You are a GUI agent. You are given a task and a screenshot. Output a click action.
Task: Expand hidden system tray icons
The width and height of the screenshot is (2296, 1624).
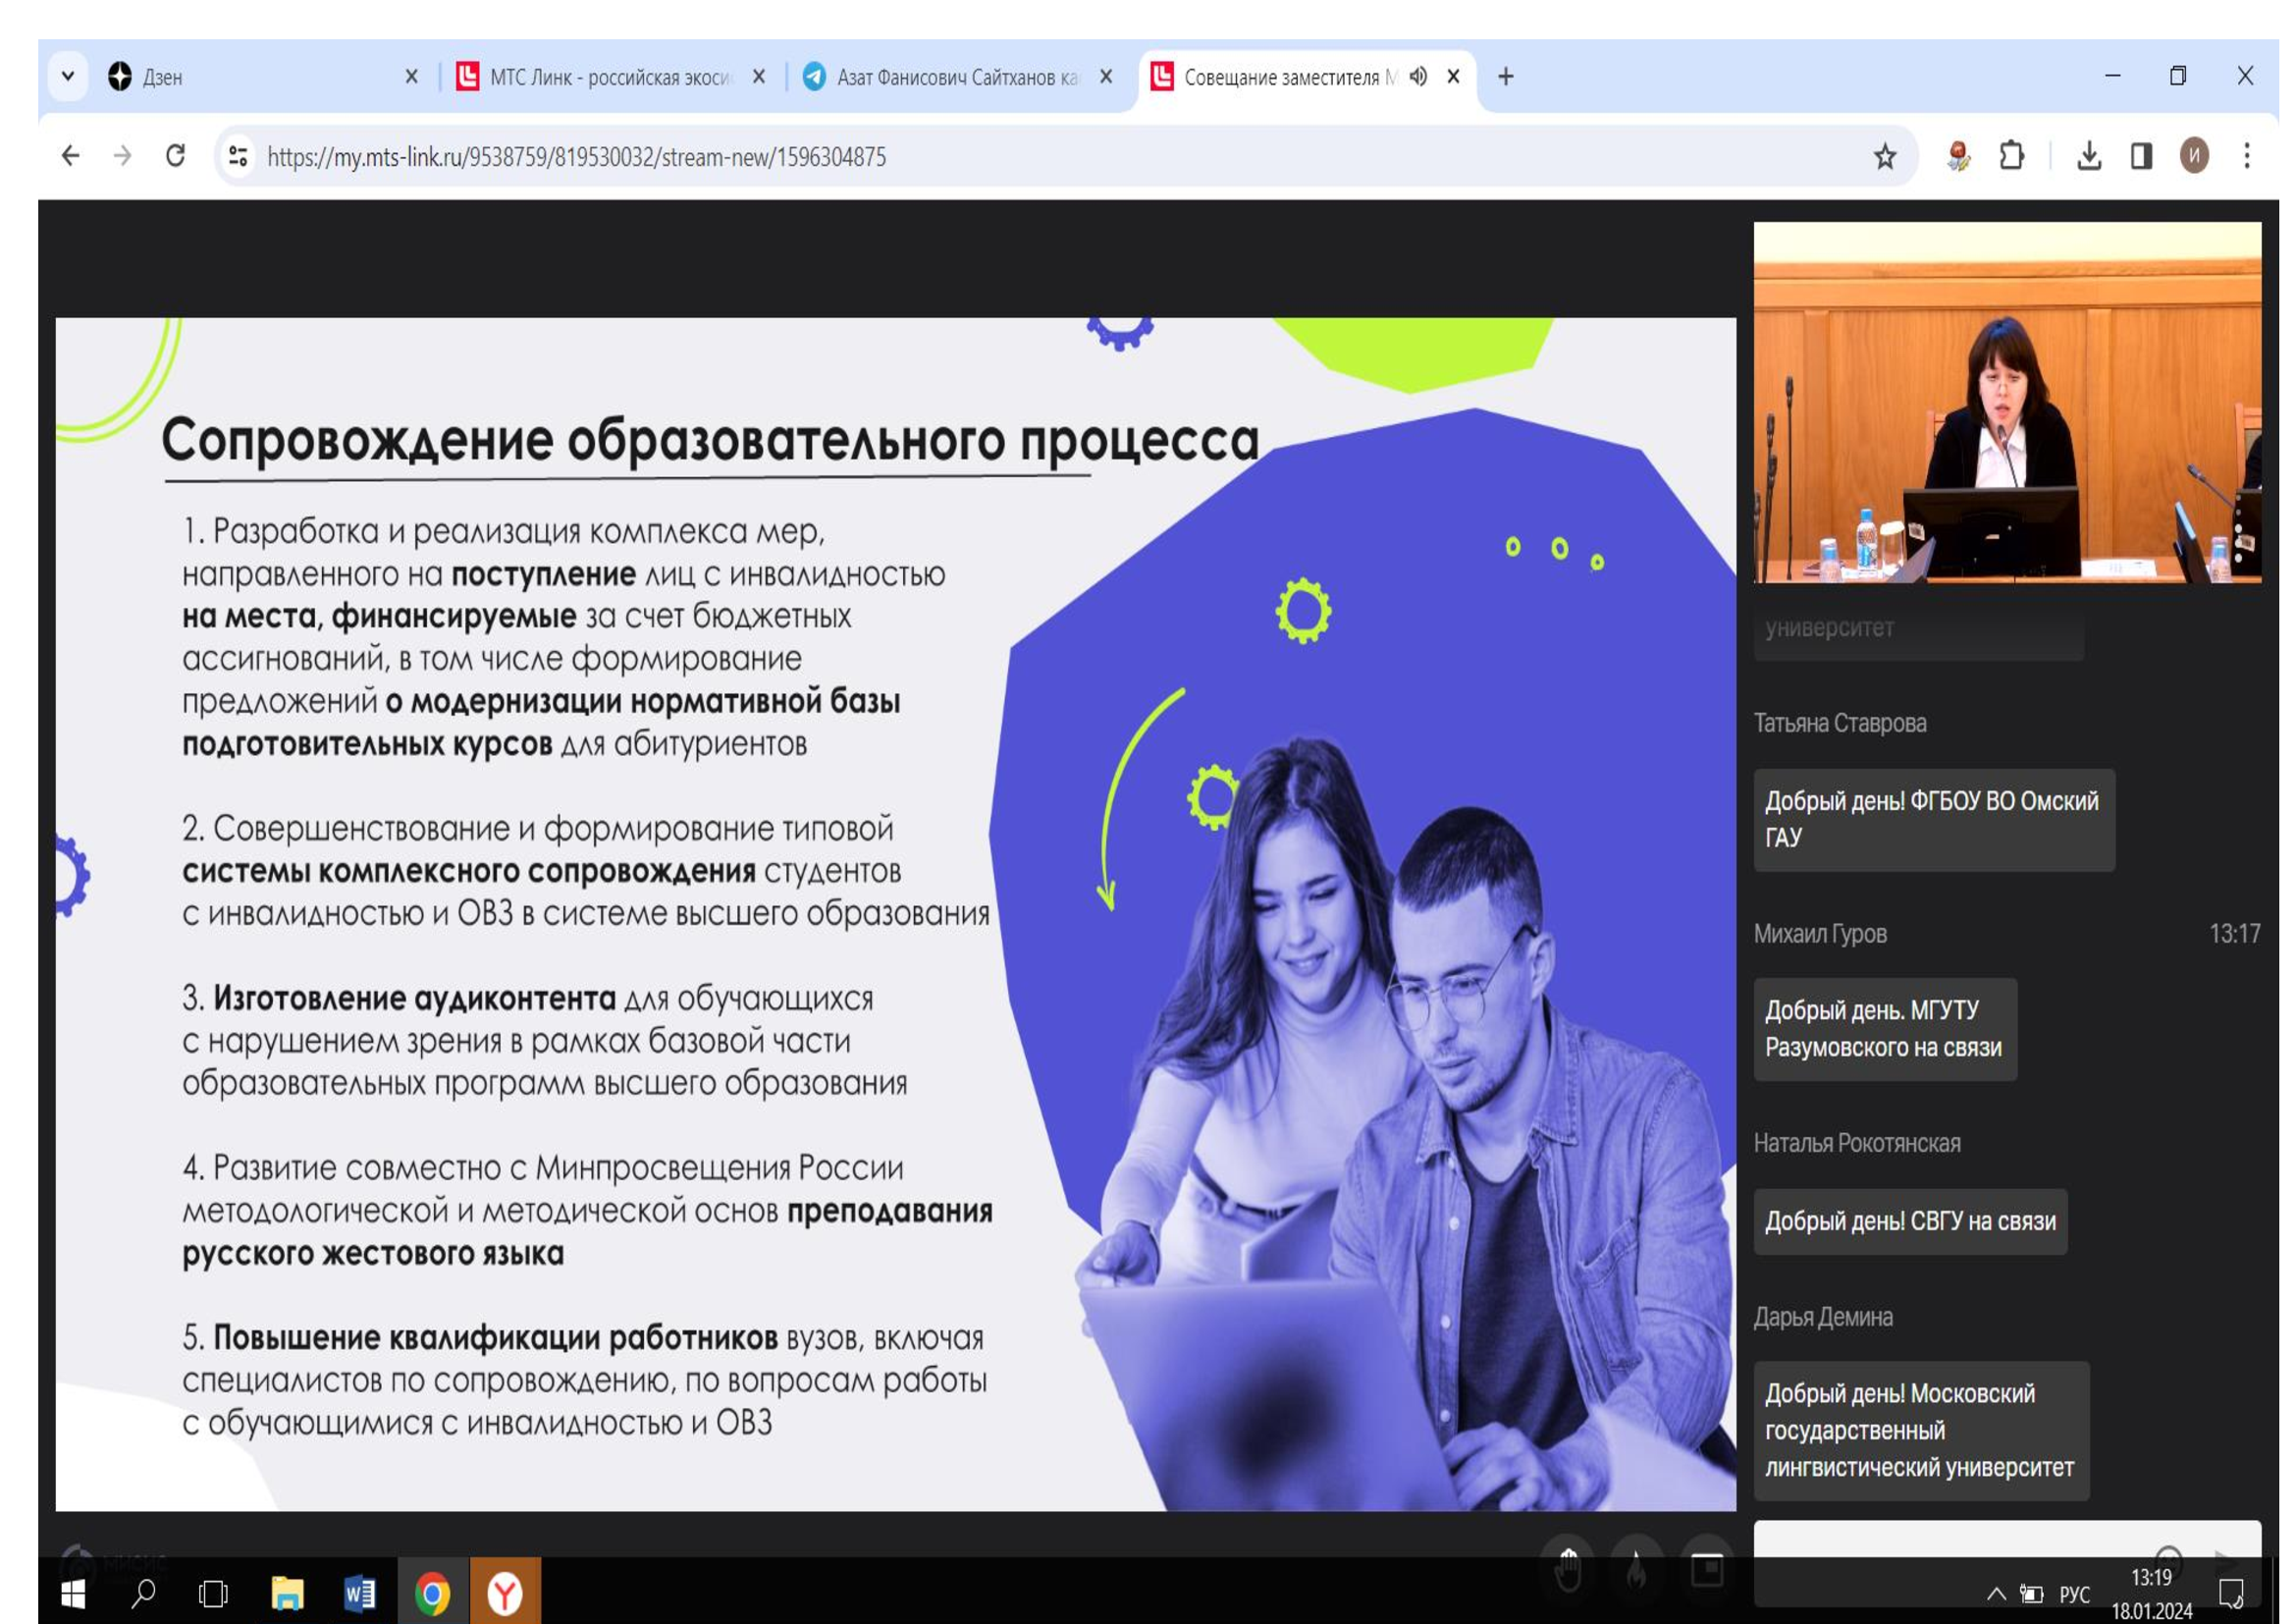(1995, 1593)
